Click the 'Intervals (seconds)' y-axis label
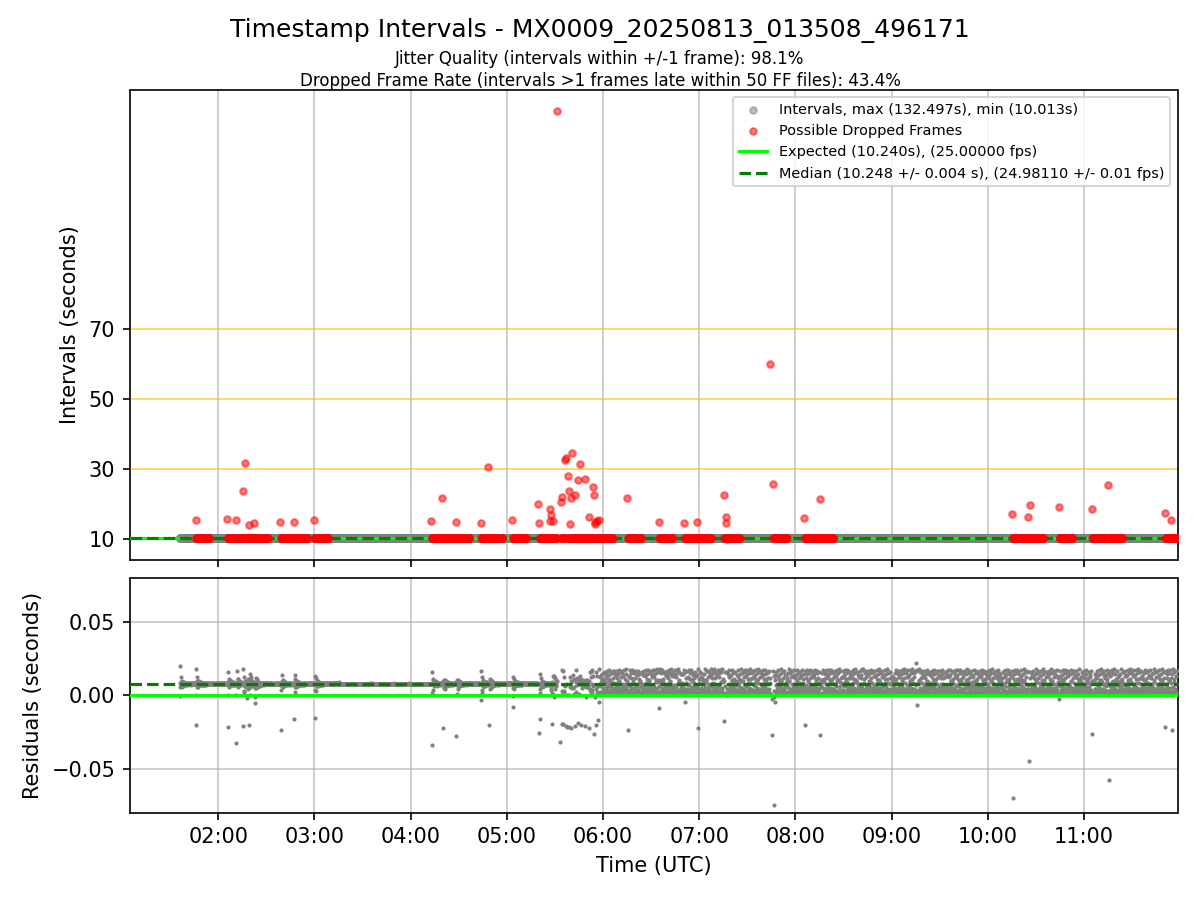This screenshot has height=900, width=1200. pos(68,325)
